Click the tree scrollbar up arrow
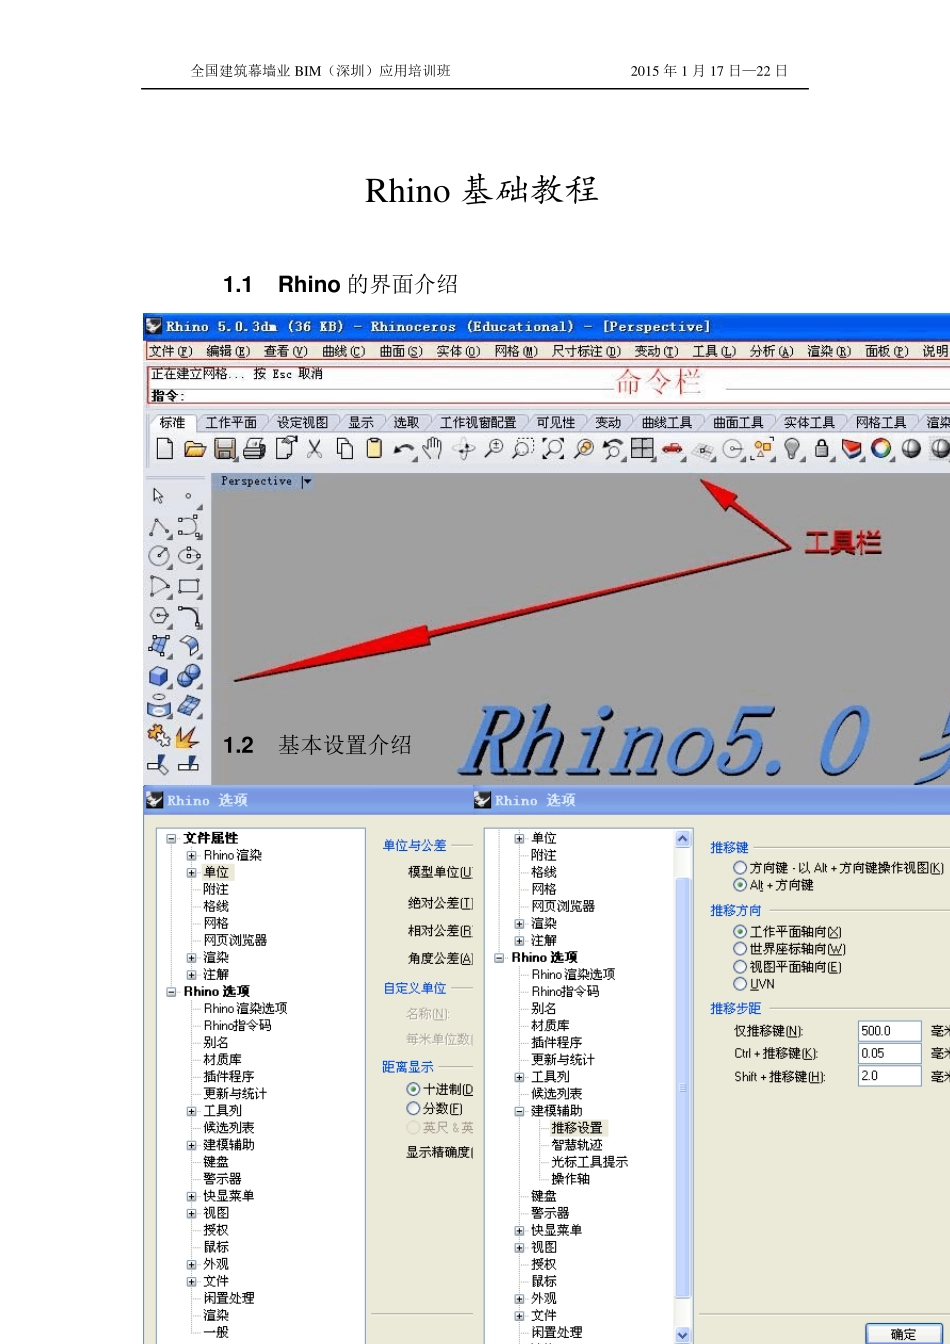The width and height of the screenshot is (950, 1344). [683, 839]
